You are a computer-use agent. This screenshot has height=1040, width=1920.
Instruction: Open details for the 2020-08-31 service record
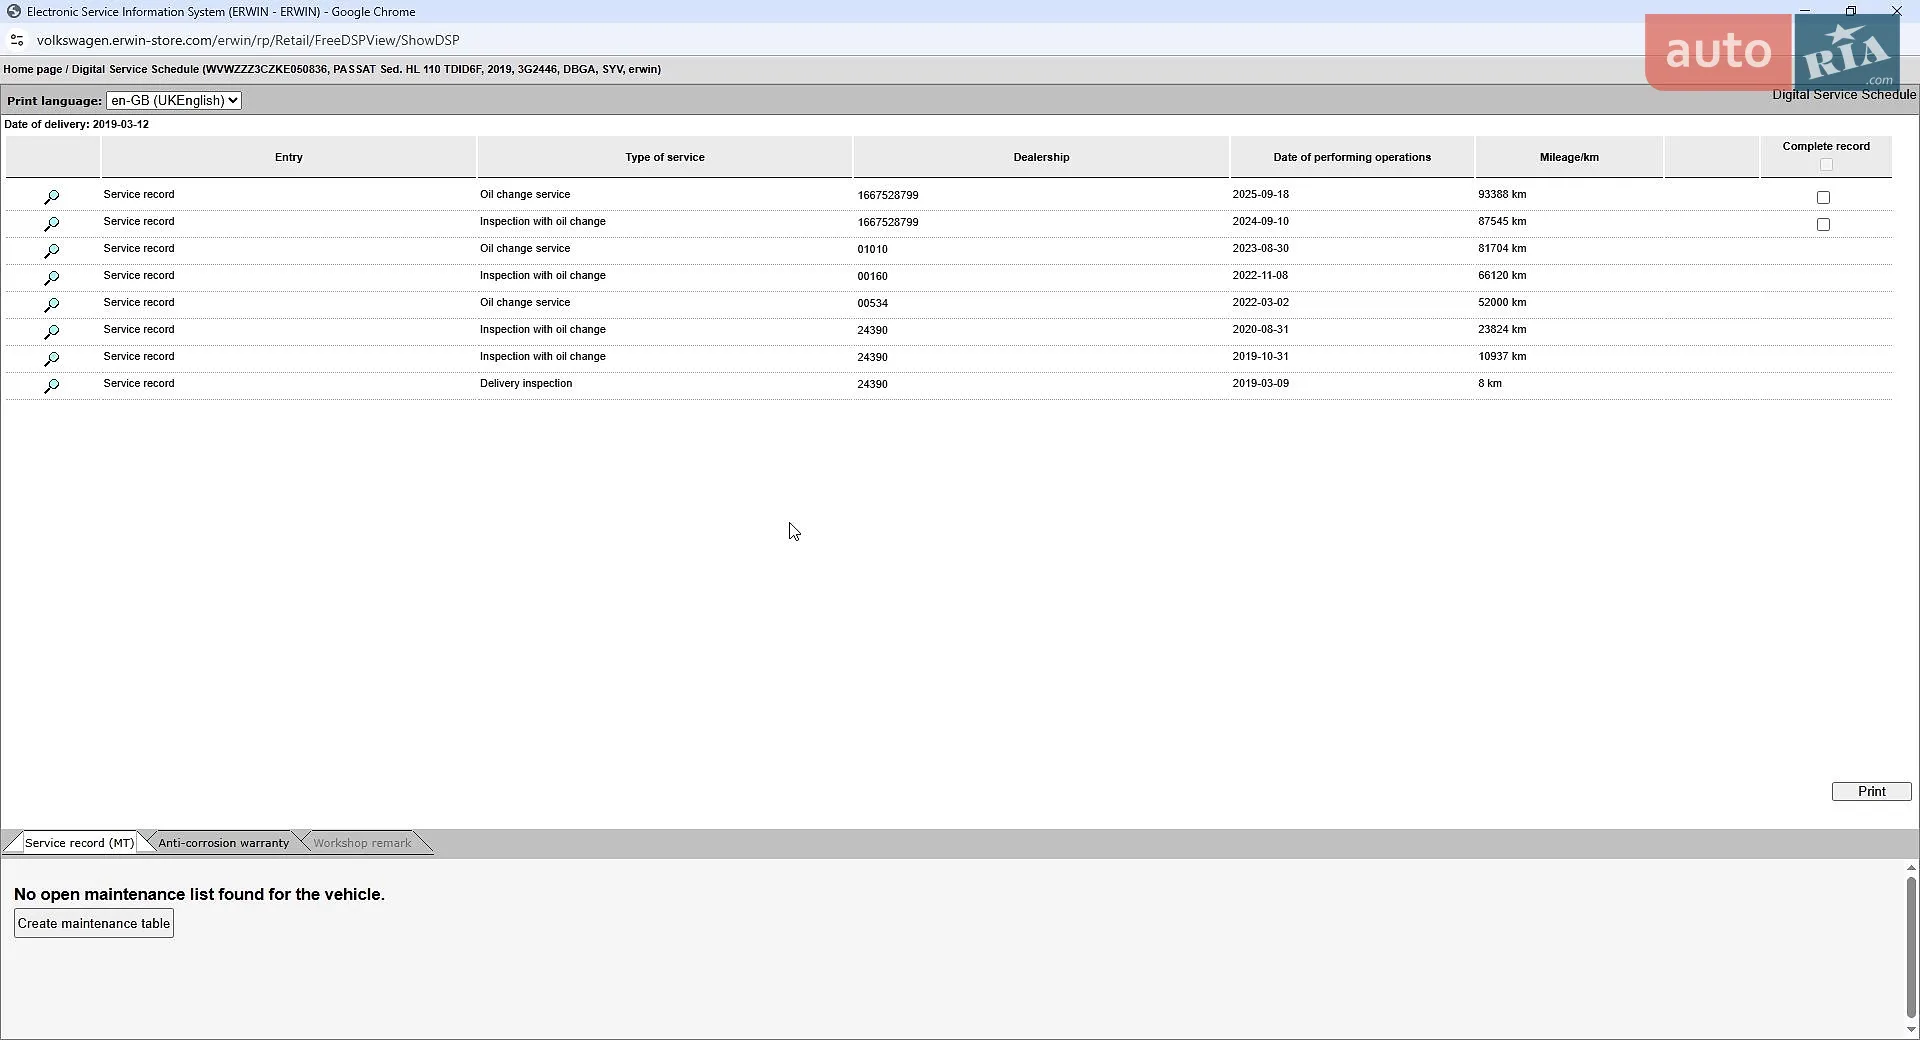(52, 332)
